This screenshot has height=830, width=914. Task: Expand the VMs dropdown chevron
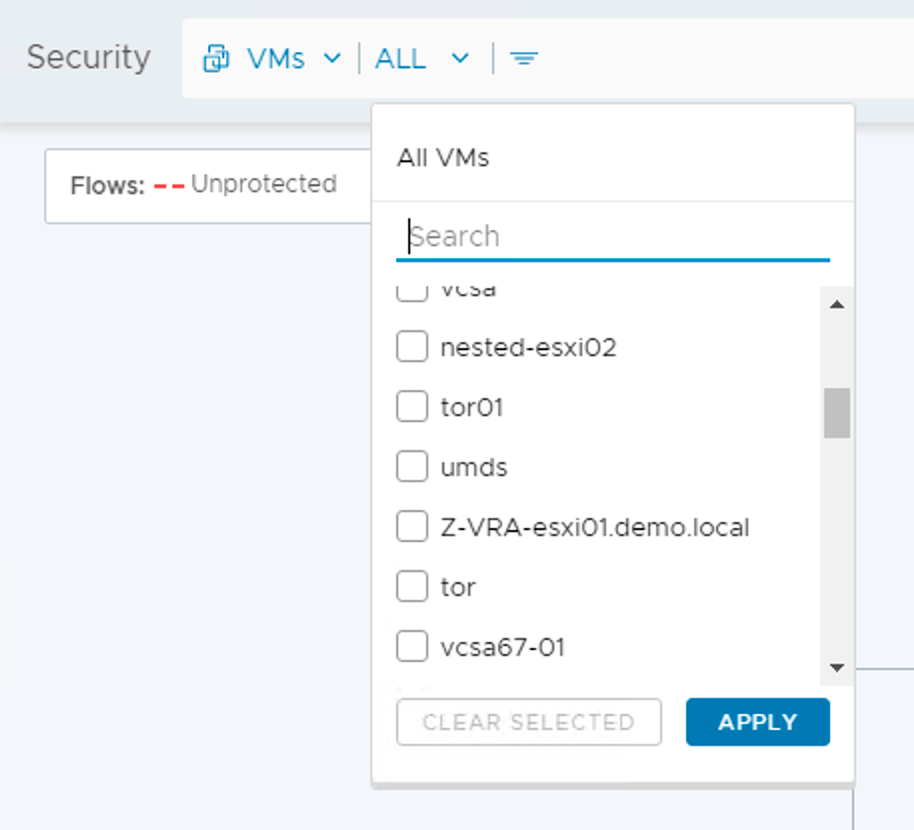tap(332, 59)
